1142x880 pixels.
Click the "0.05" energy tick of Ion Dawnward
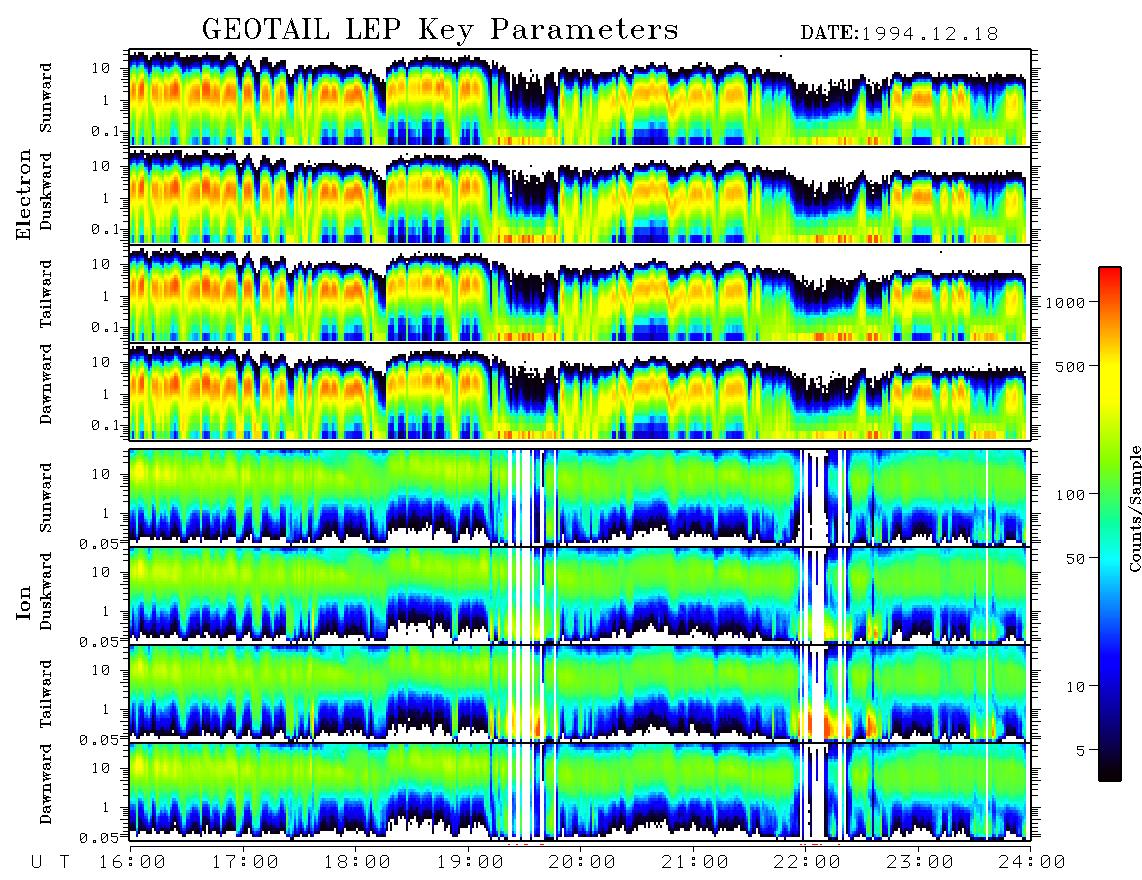click(100, 837)
